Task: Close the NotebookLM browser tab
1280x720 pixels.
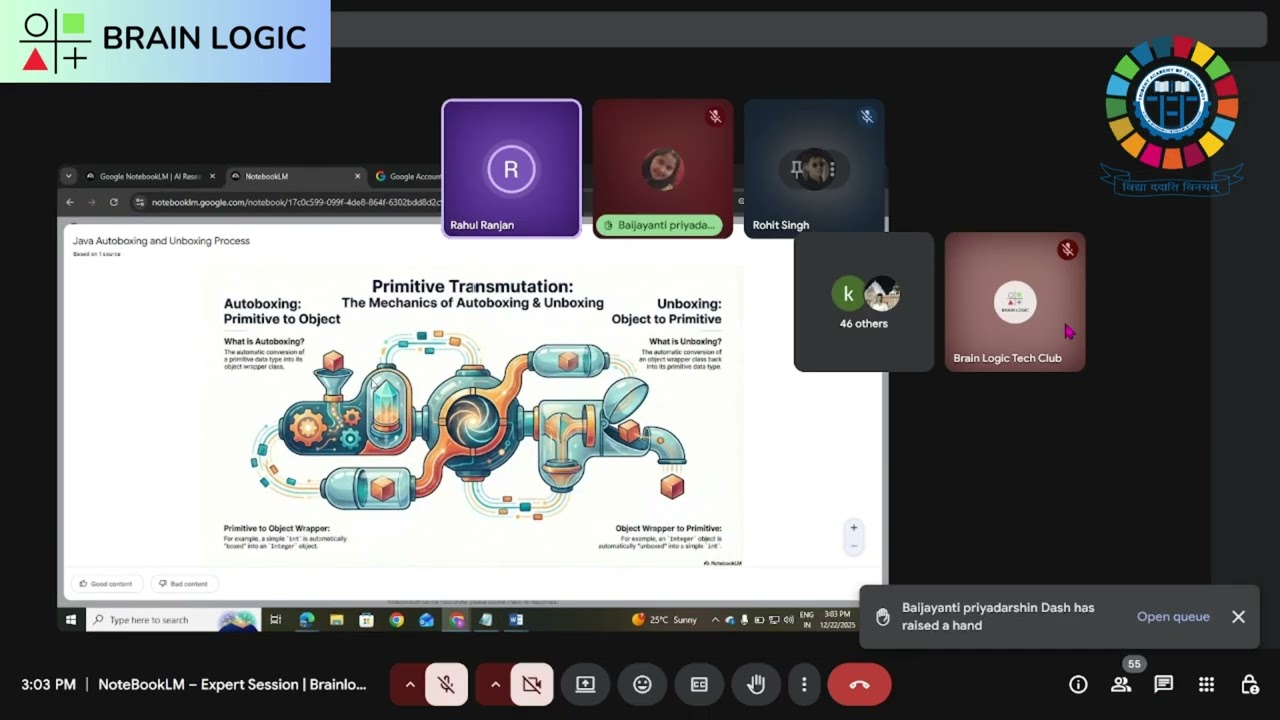Action: point(357,176)
